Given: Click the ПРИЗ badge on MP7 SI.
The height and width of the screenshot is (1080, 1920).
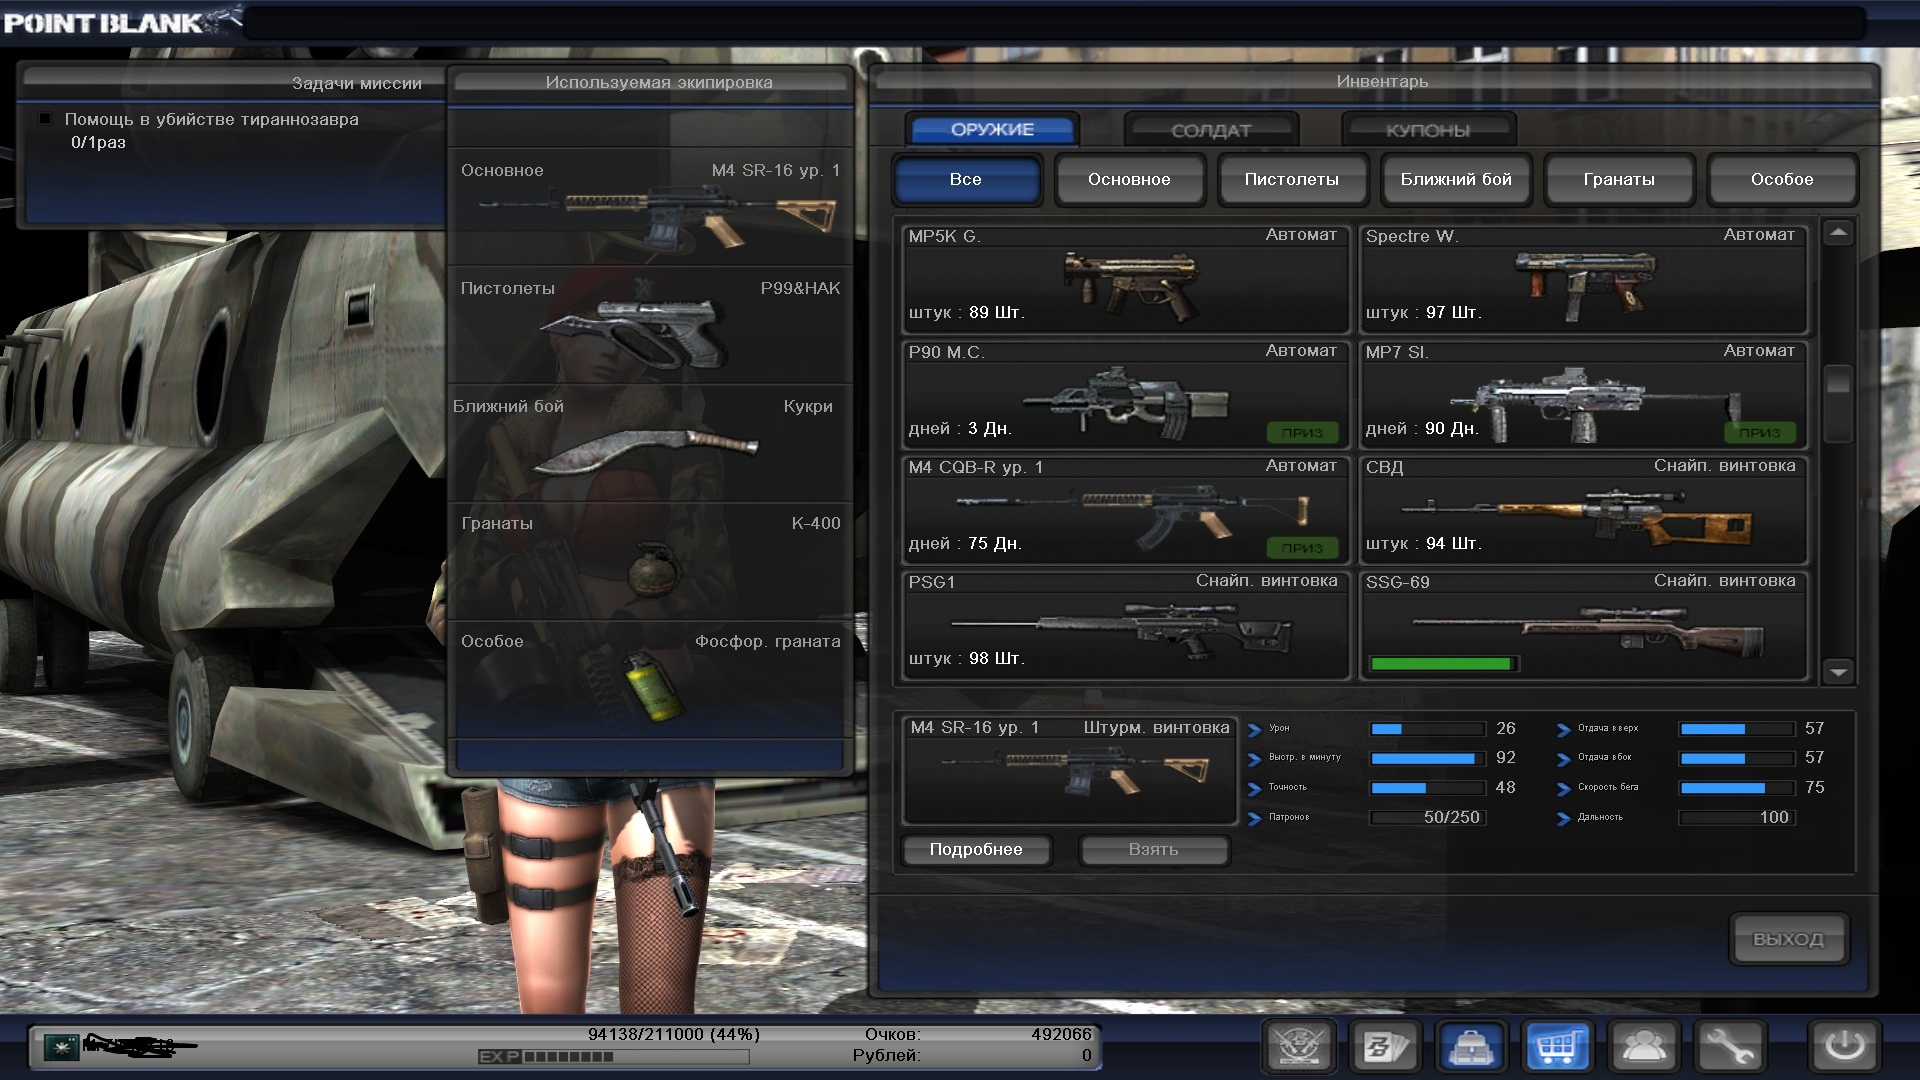Looking at the screenshot, I should pos(1760,432).
